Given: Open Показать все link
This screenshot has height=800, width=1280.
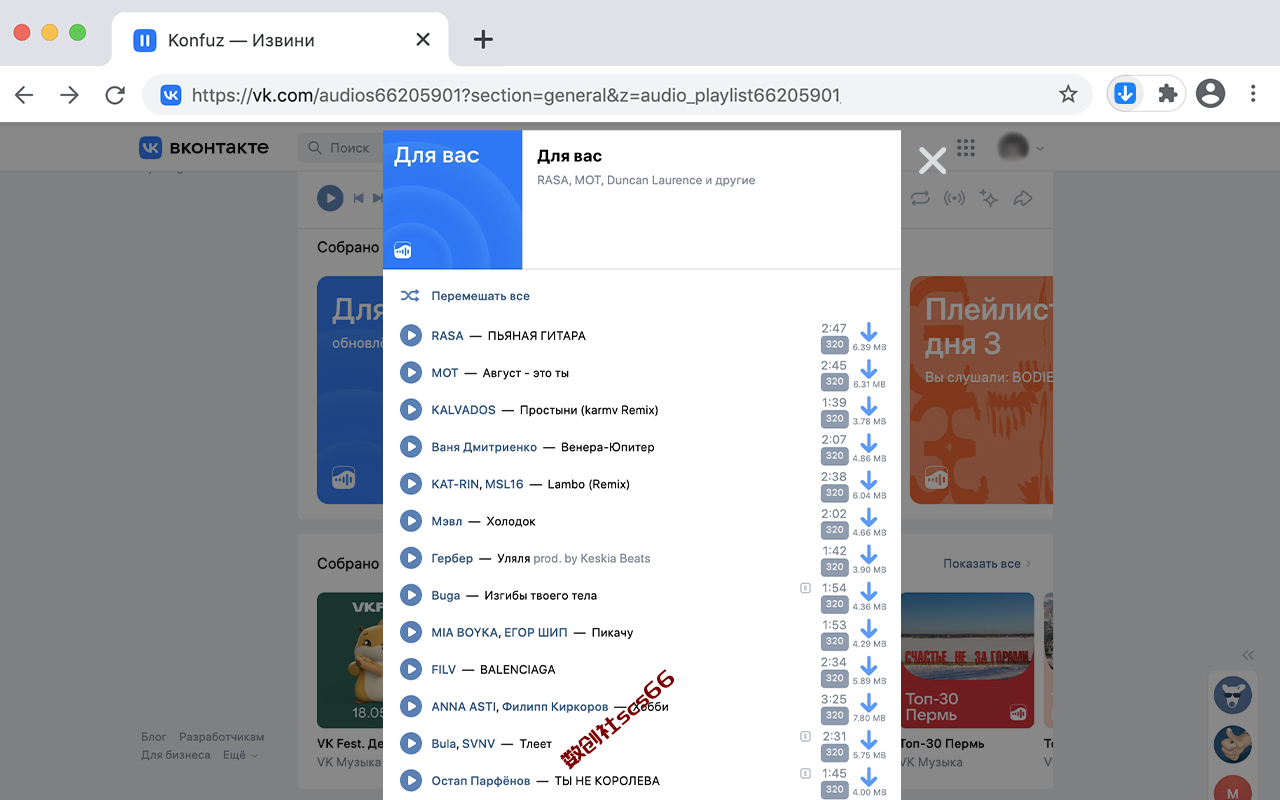Looking at the screenshot, I should [x=986, y=564].
